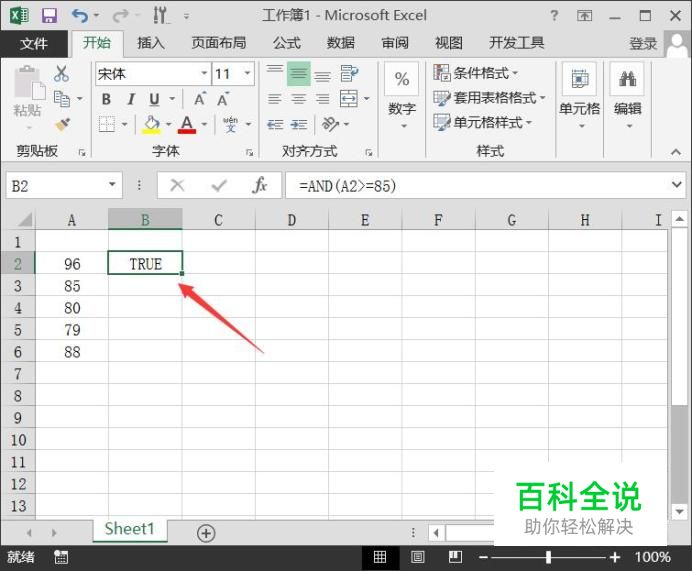The height and width of the screenshot is (571, 692).
Task: Switch to 审阅 Review tab
Action: (x=395, y=43)
